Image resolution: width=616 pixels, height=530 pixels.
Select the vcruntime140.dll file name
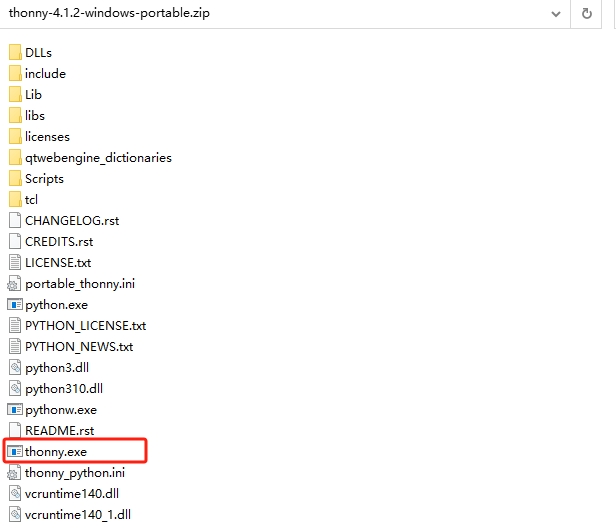click(72, 494)
